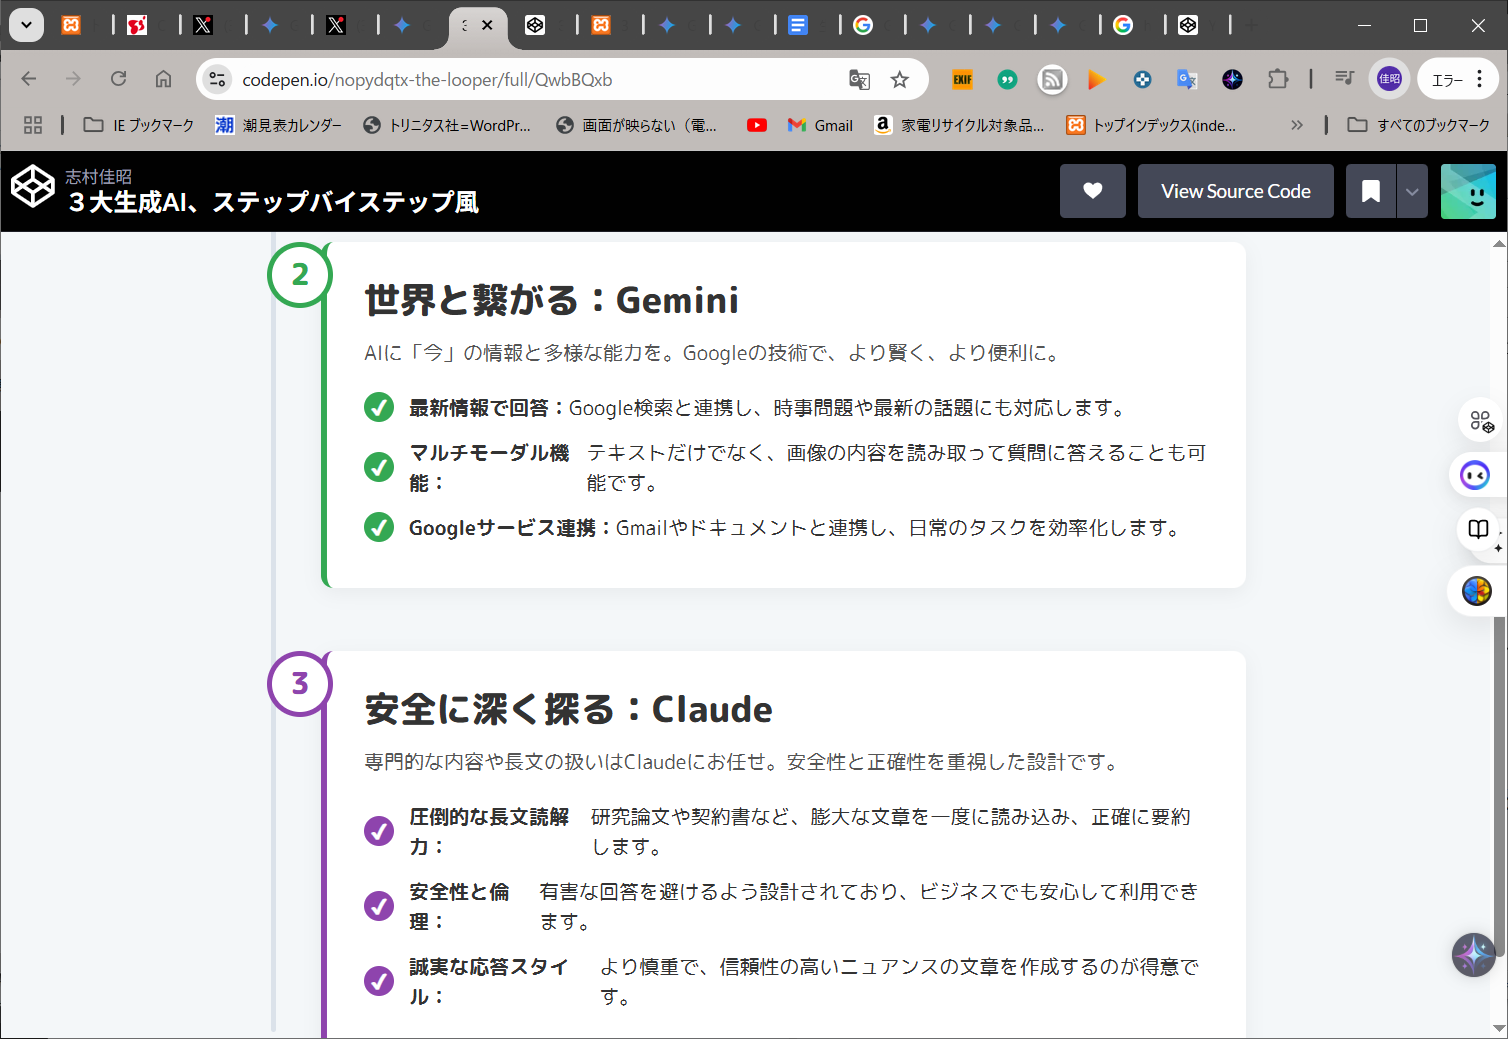Open the トリニタス社=WordPr... bookmark
This screenshot has height=1039, width=1508.
[447, 125]
